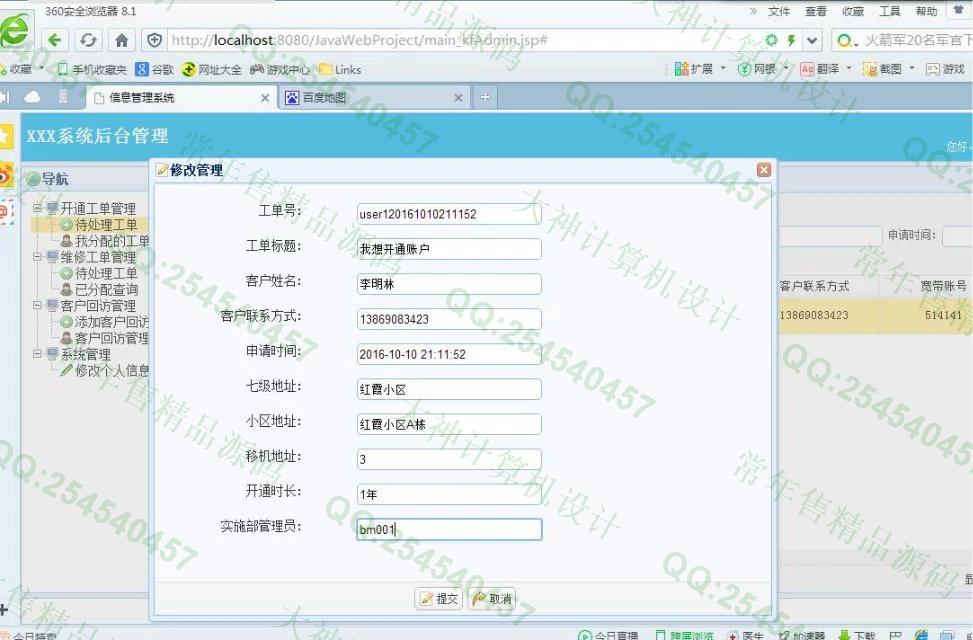Open the 网址大全 bookmark
Viewport: 973px width, 640px height.
coord(212,70)
